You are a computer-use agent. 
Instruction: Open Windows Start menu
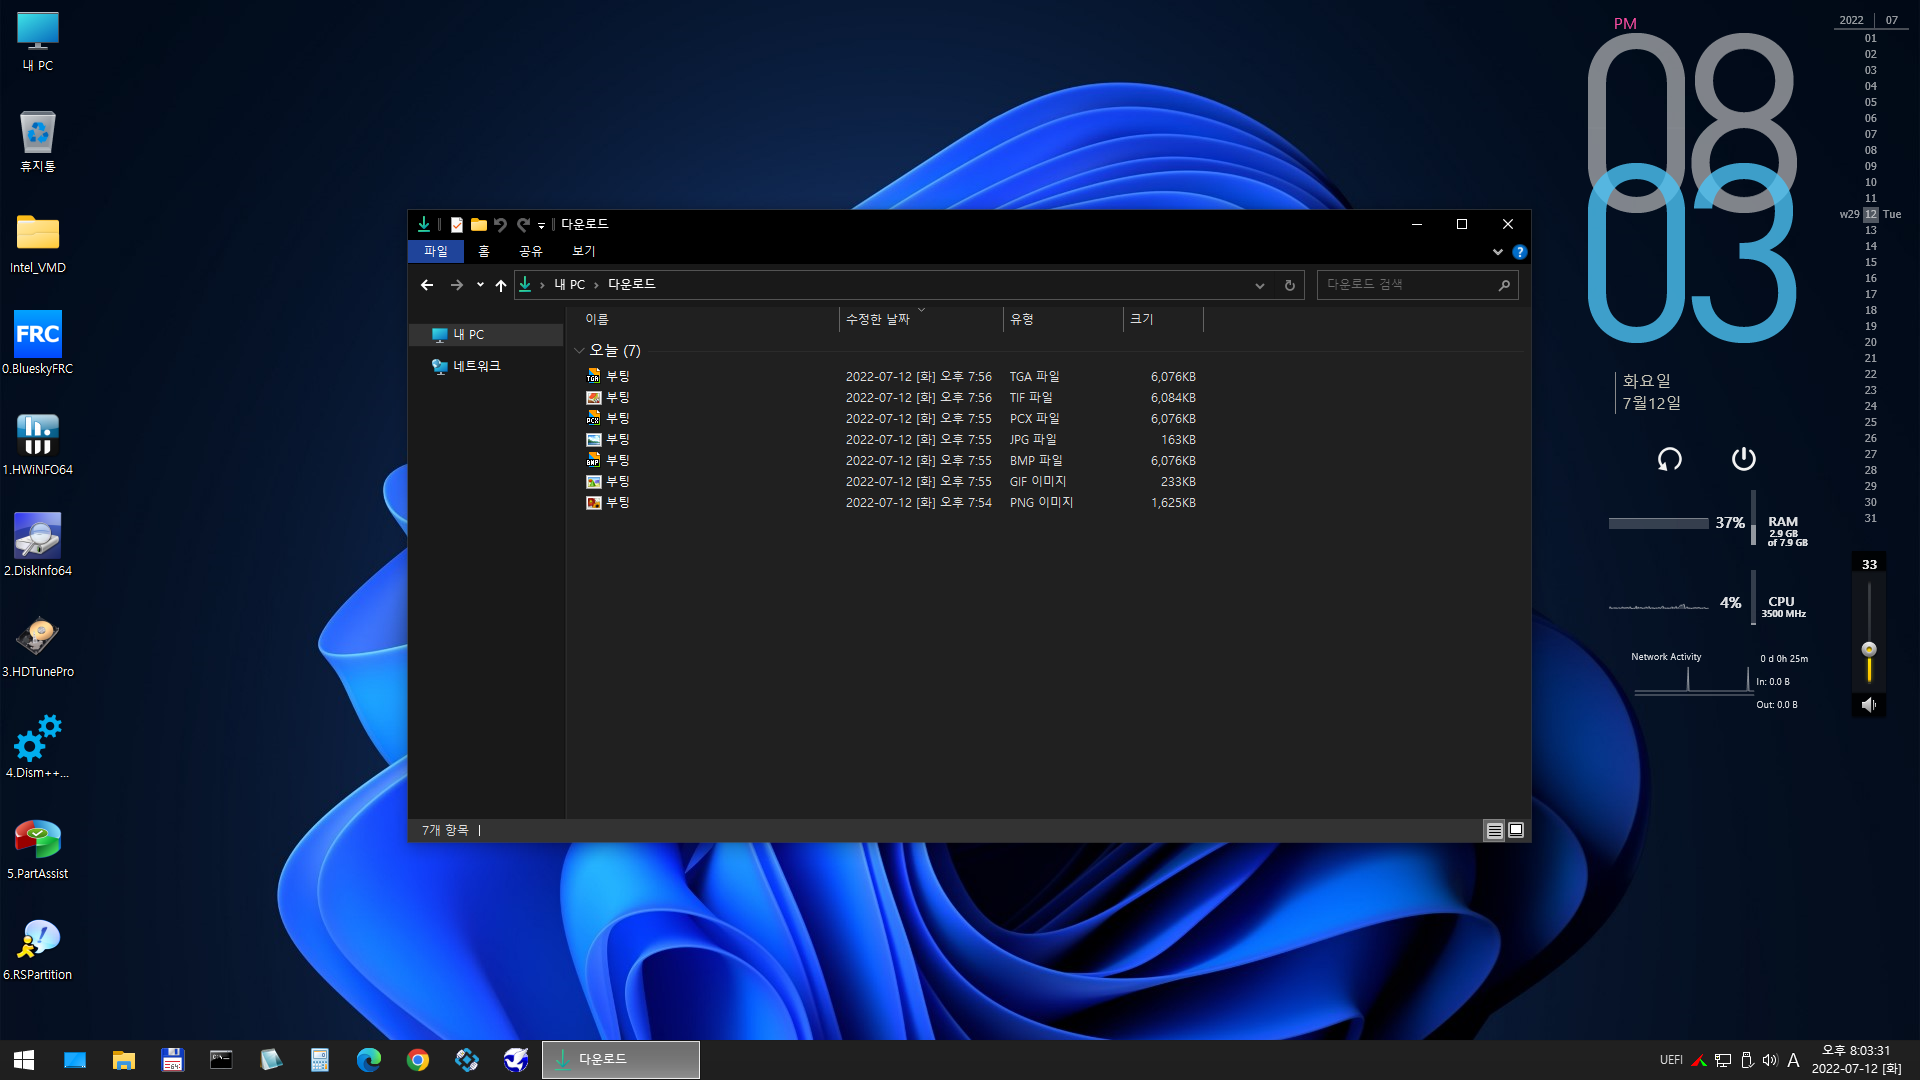point(24,1060)
